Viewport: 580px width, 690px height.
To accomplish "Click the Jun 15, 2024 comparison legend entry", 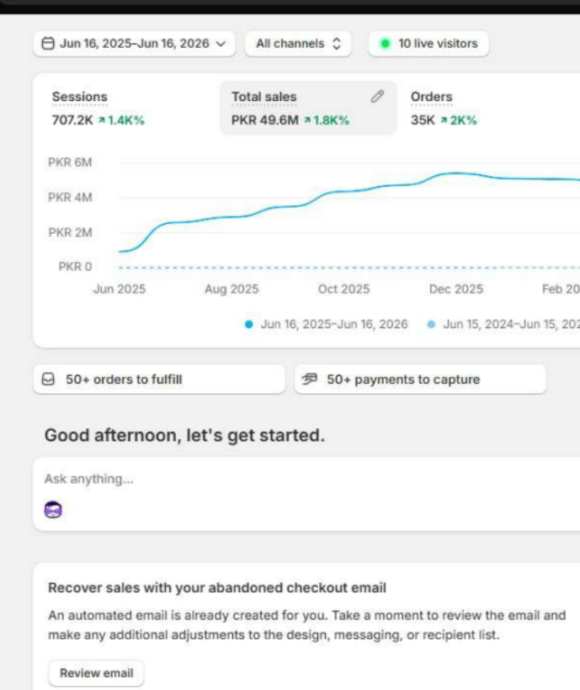I will point(503,324).
